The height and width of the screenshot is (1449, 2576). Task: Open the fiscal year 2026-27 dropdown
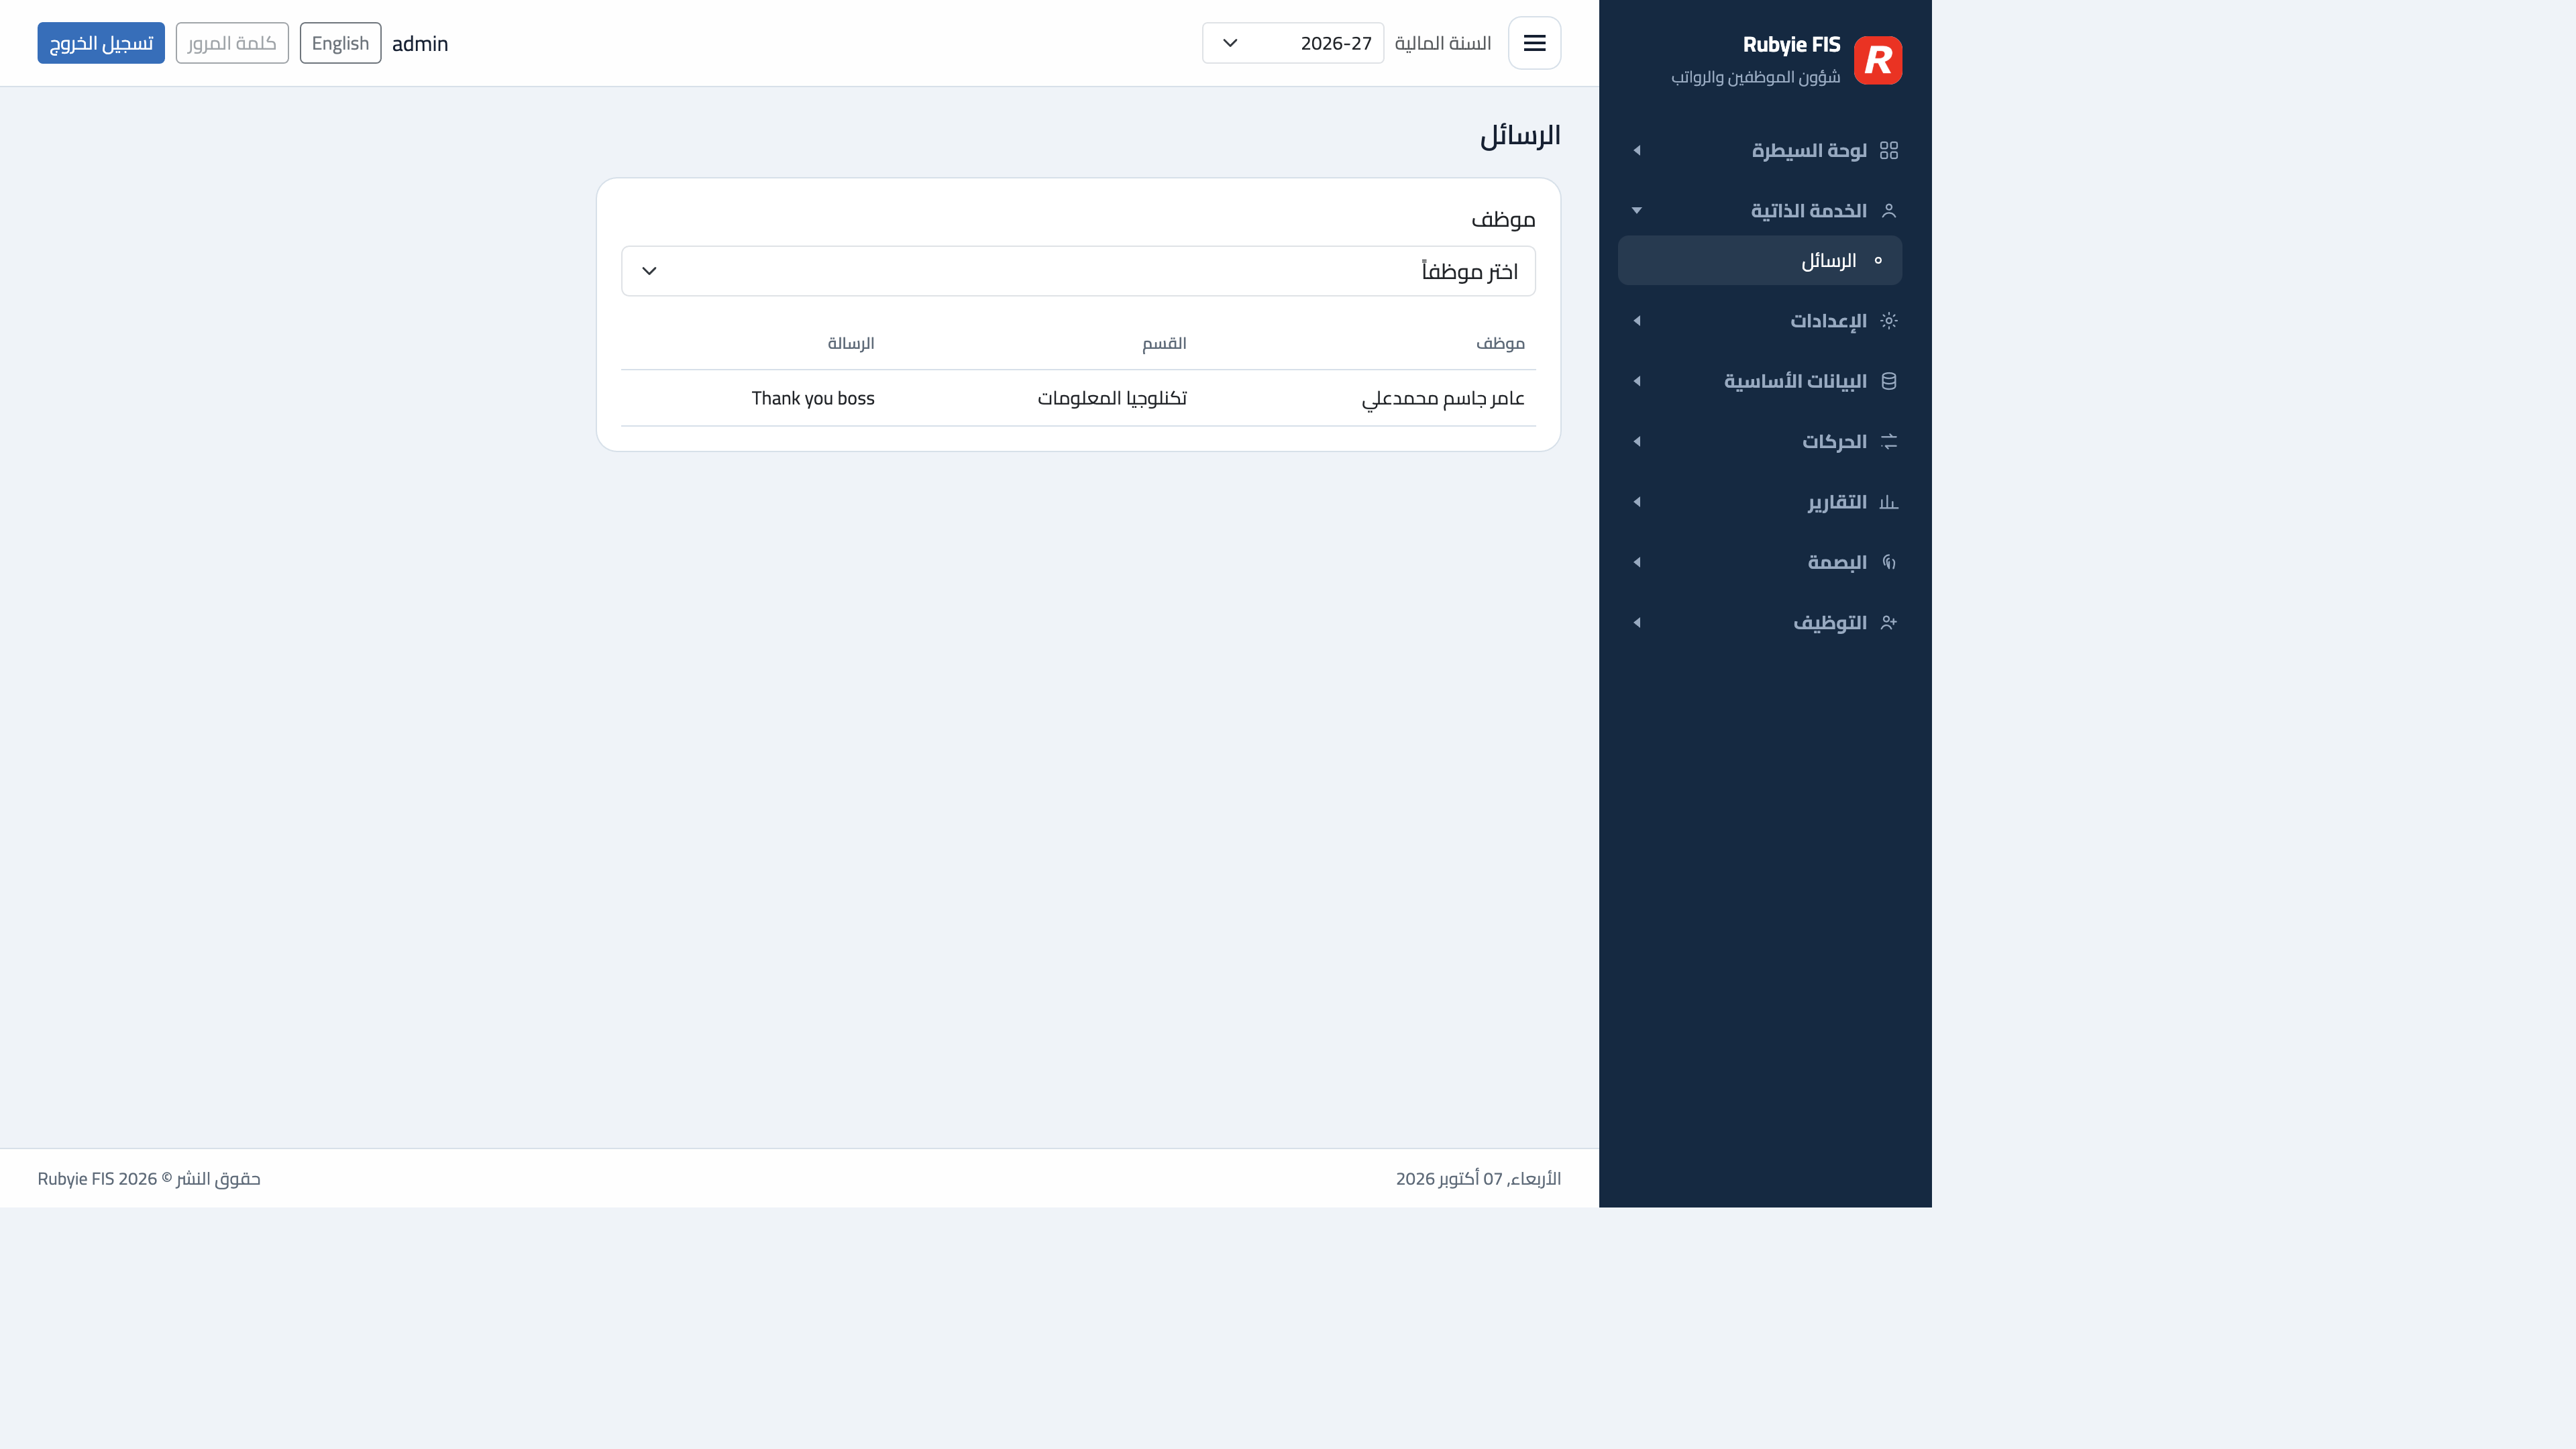(x=1292, y=43)
